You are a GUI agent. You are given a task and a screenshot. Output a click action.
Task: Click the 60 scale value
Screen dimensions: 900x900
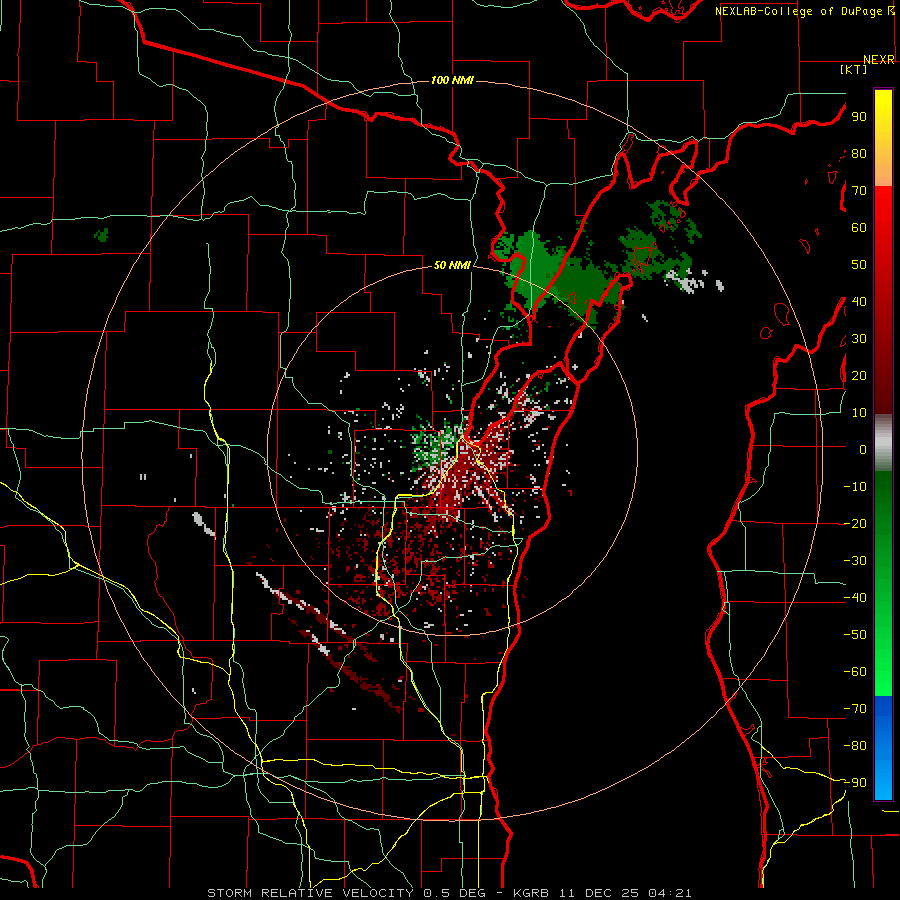coord(859,227)
